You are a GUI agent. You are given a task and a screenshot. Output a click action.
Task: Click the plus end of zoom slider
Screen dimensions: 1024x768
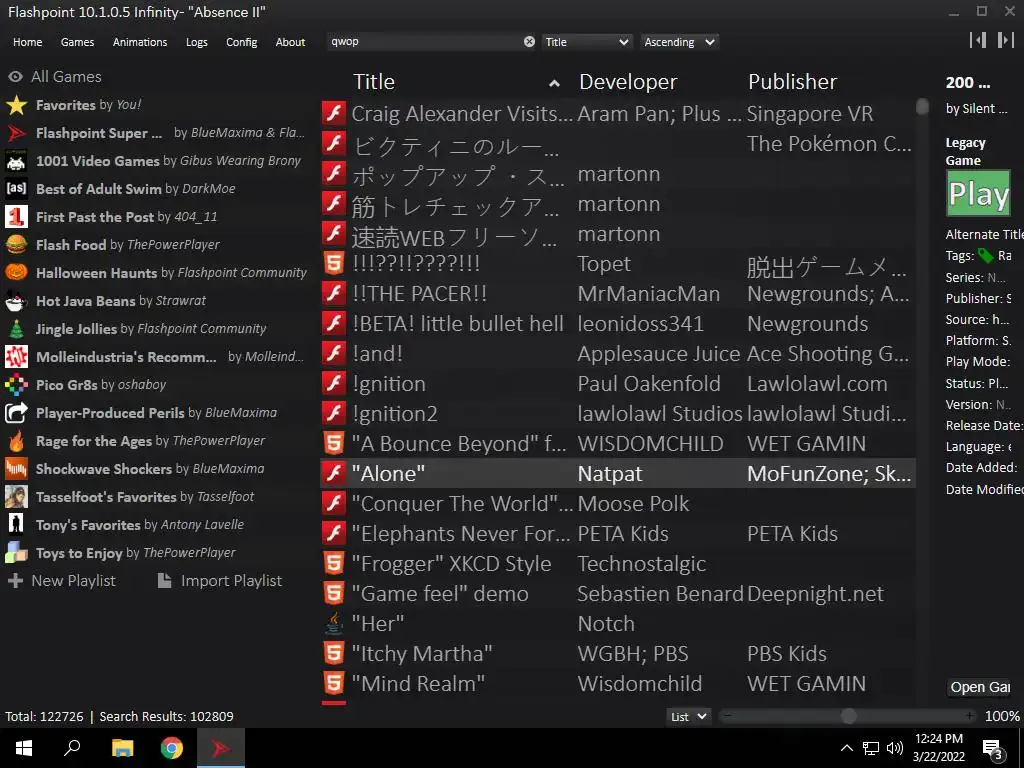(x=970, y=716)
